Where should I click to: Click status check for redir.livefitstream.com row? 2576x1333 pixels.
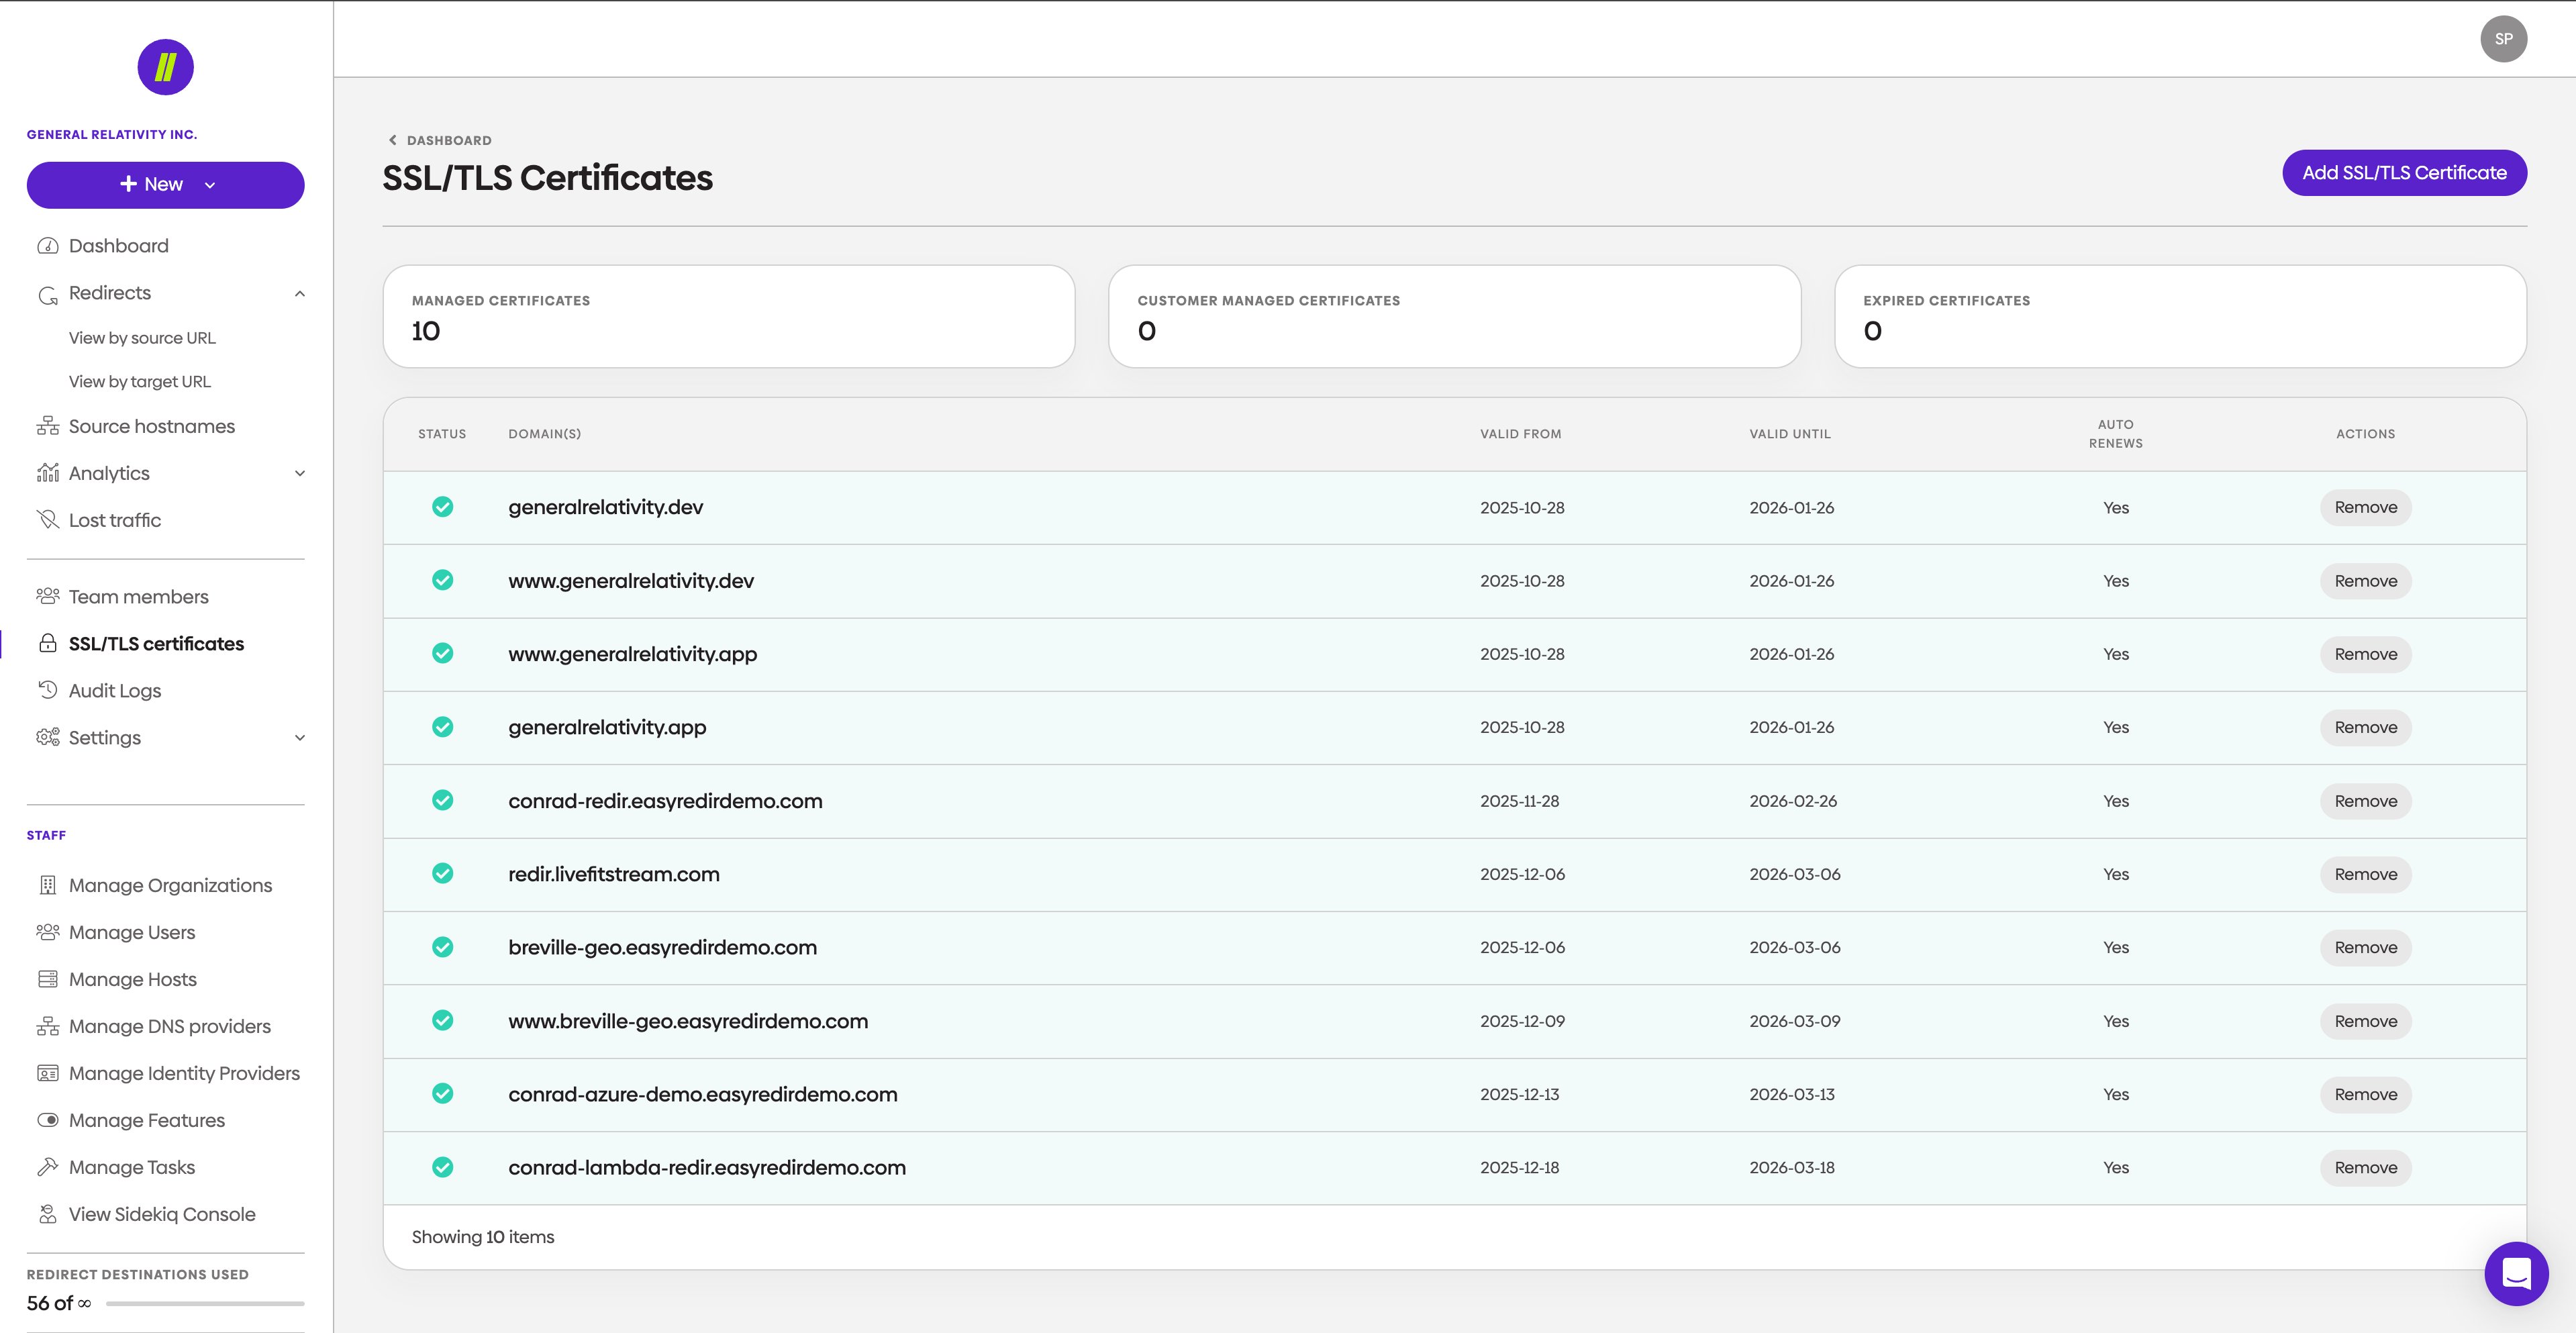[442, 874]
